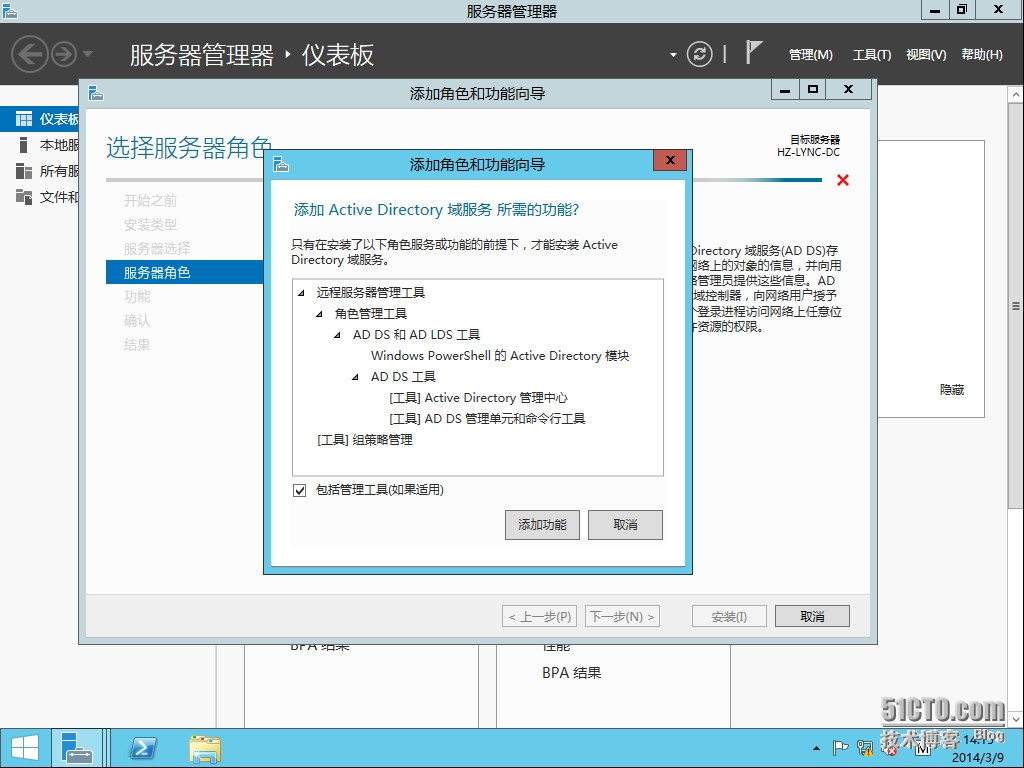The height and width of the screenshot is (768, 1024).
Task: Click the popup dialog title bar icon
Action: (281, 164)
